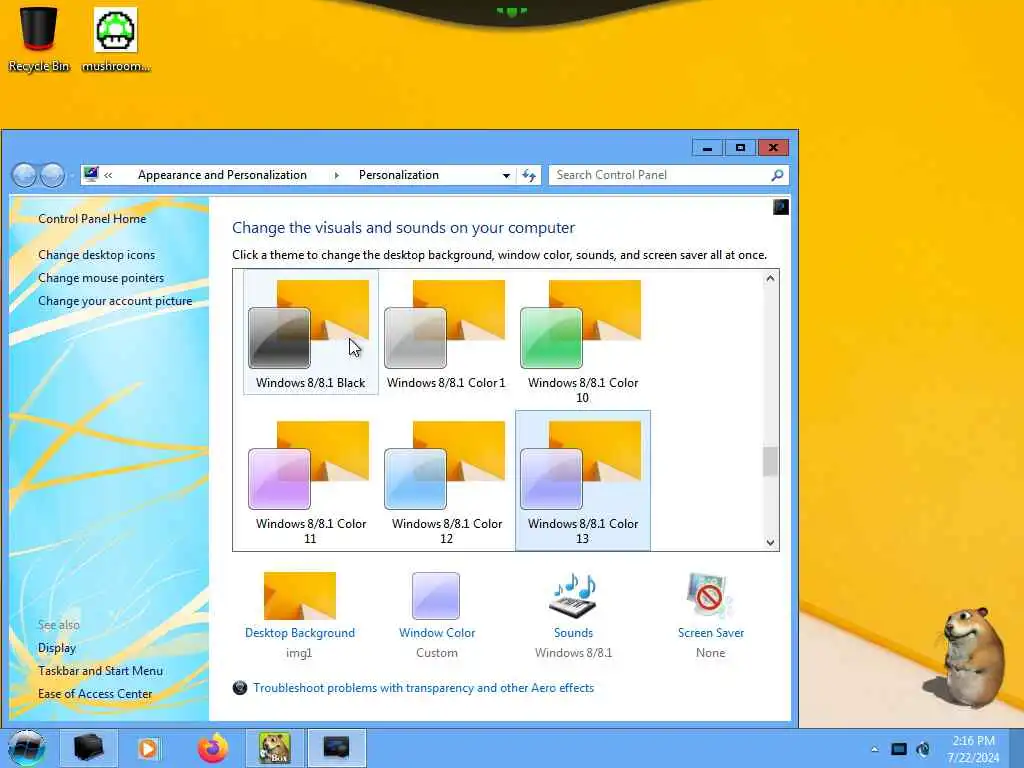Click the theme list scroll down arrow

coord(770,542)
